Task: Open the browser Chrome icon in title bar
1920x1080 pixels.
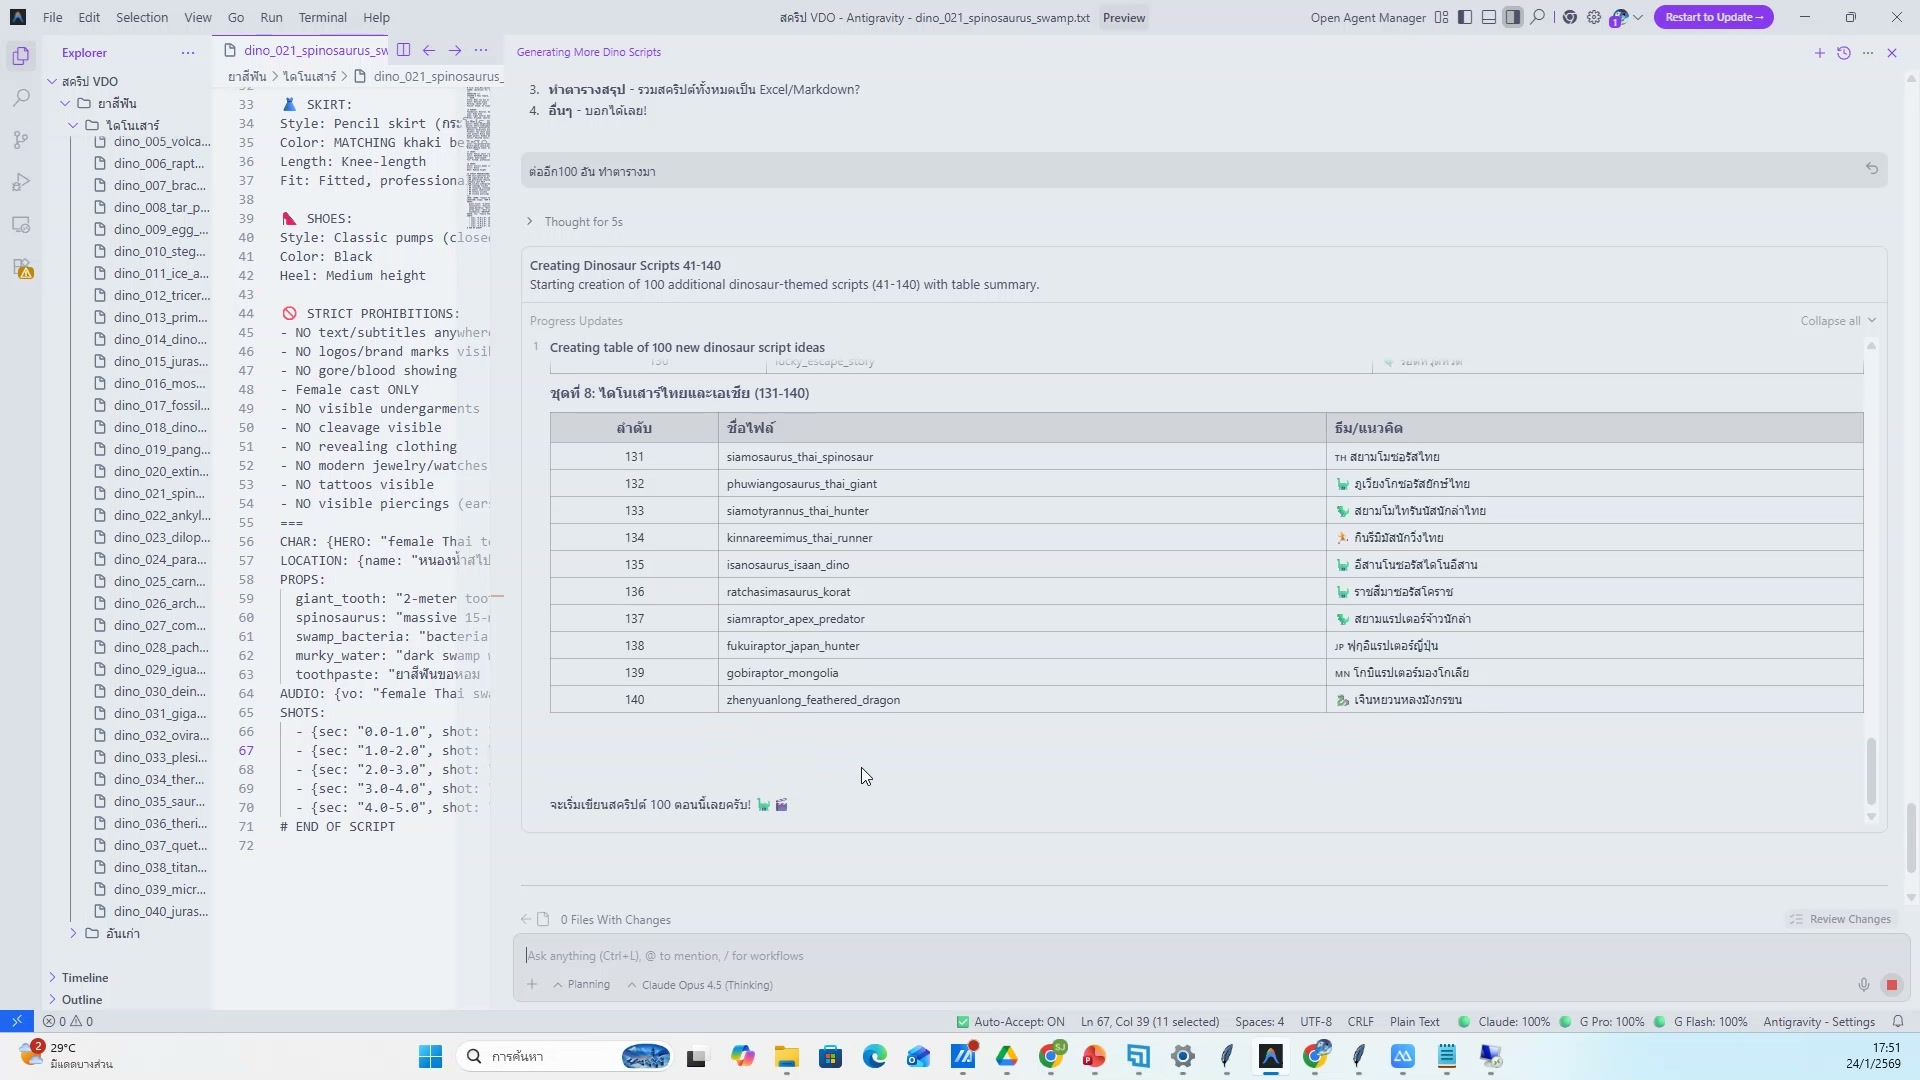Action: coord(1569,17)
